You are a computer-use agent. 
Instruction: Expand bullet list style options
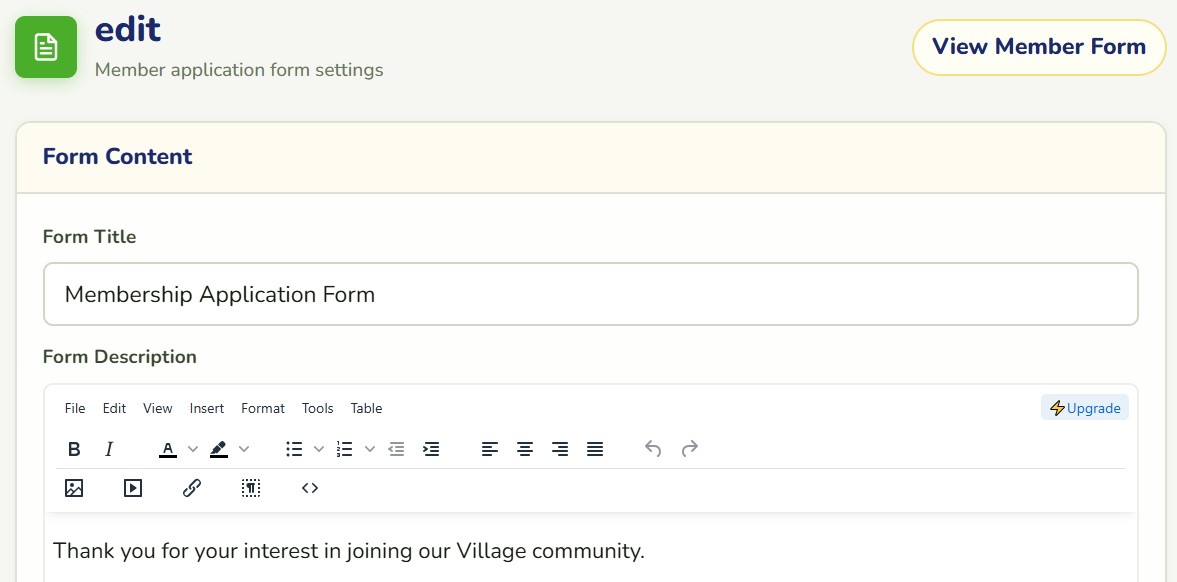pos(319,449)
